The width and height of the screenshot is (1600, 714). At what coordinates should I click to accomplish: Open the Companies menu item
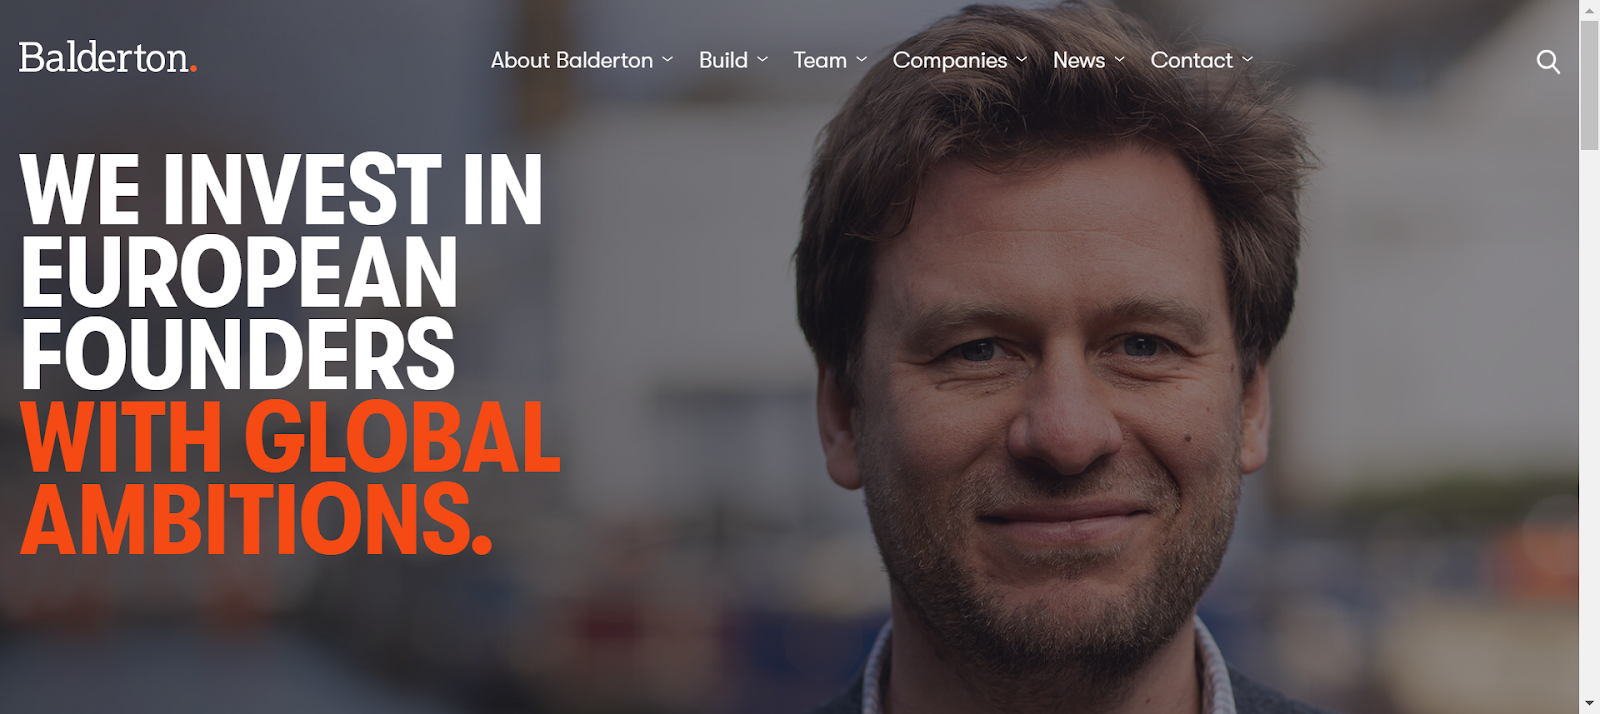950,61
